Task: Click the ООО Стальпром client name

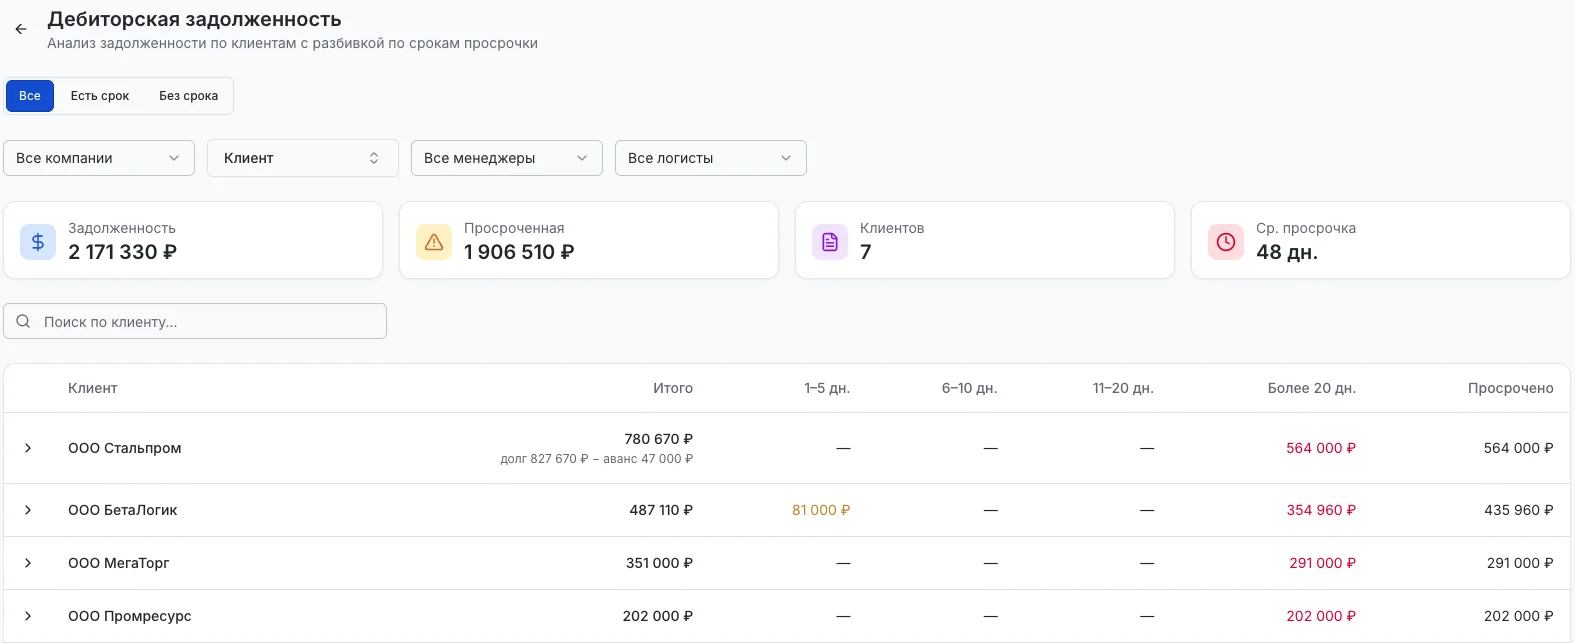Action: pos(125,448)
